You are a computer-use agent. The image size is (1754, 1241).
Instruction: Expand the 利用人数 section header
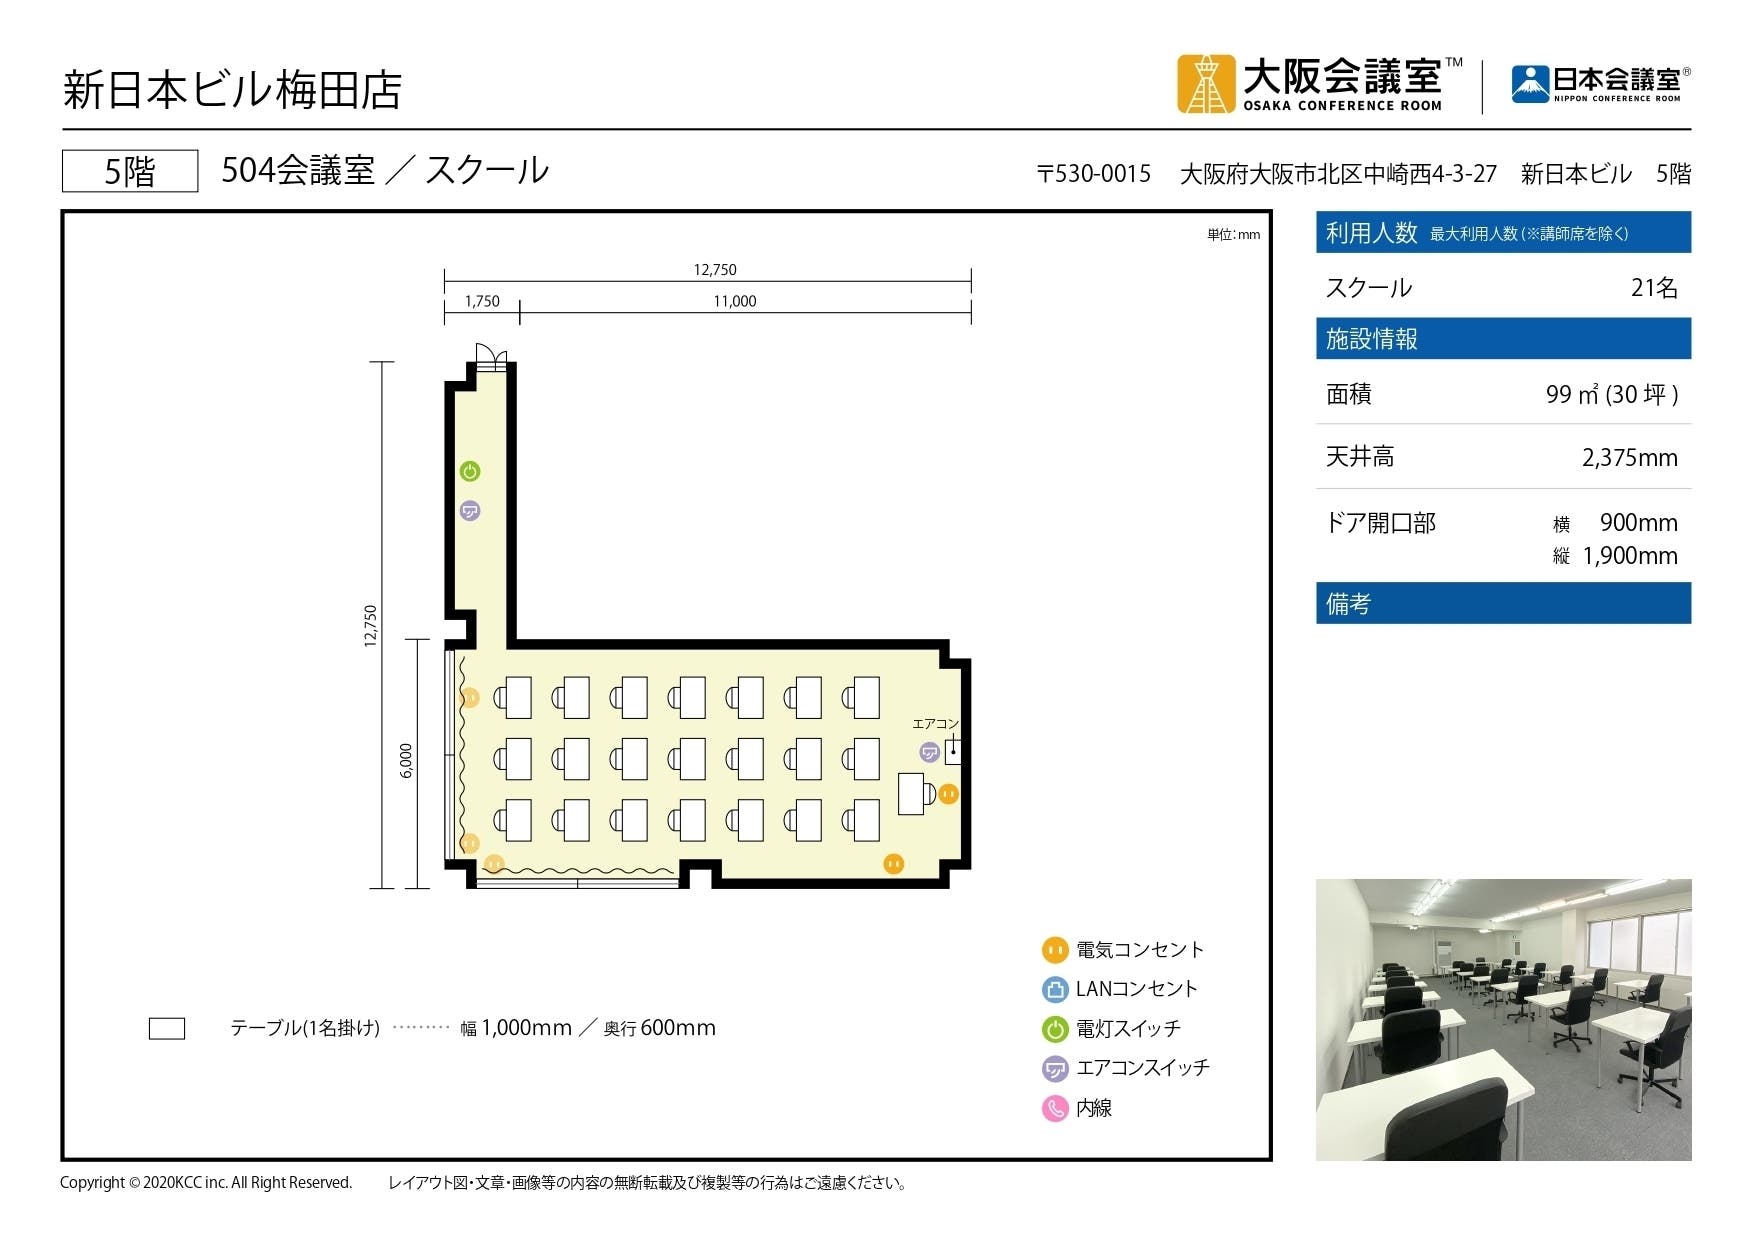1500,231
